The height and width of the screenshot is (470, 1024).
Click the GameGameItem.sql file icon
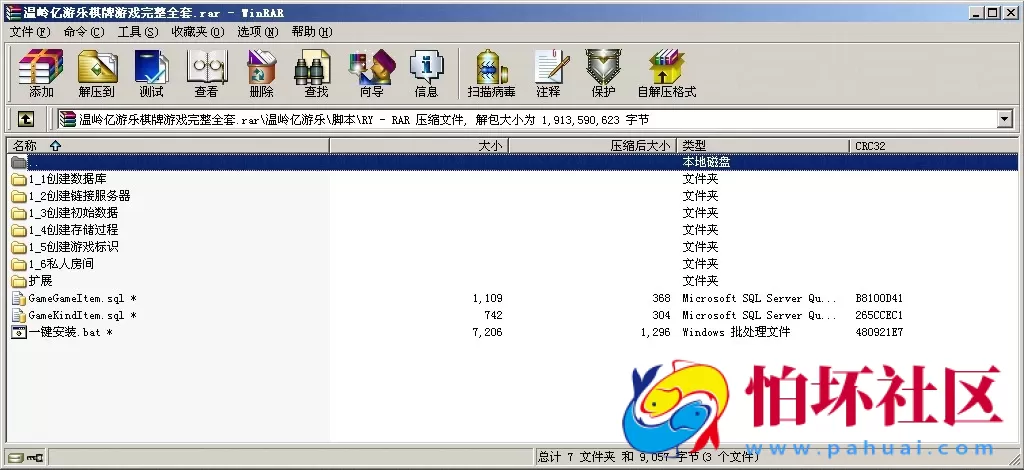[x=18, y=298]
